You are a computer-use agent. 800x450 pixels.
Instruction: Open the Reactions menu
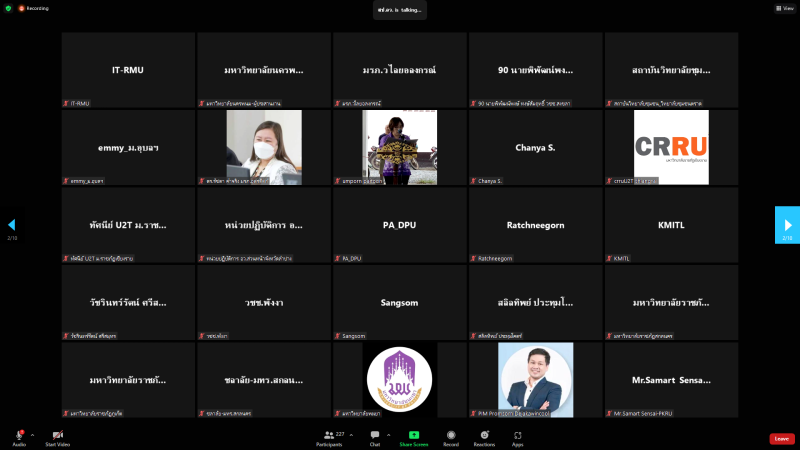tap(485, 435)
